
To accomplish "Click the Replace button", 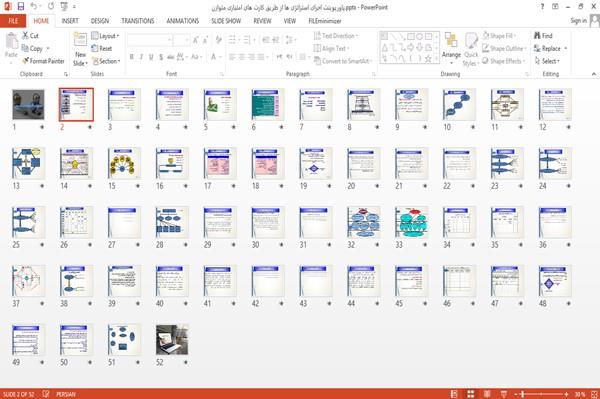I will pos(551,48).
